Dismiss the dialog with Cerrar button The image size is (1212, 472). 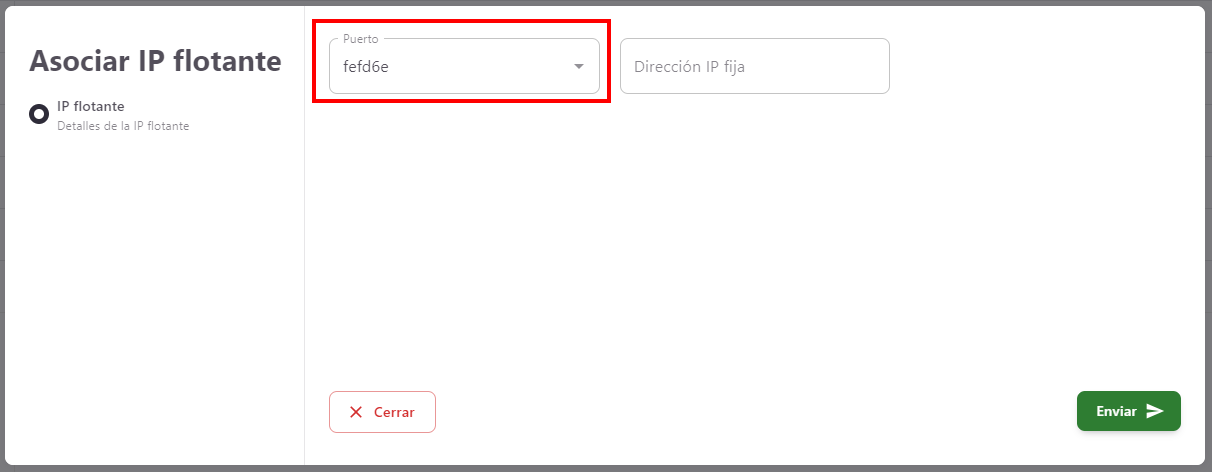[x=382, y=412]
